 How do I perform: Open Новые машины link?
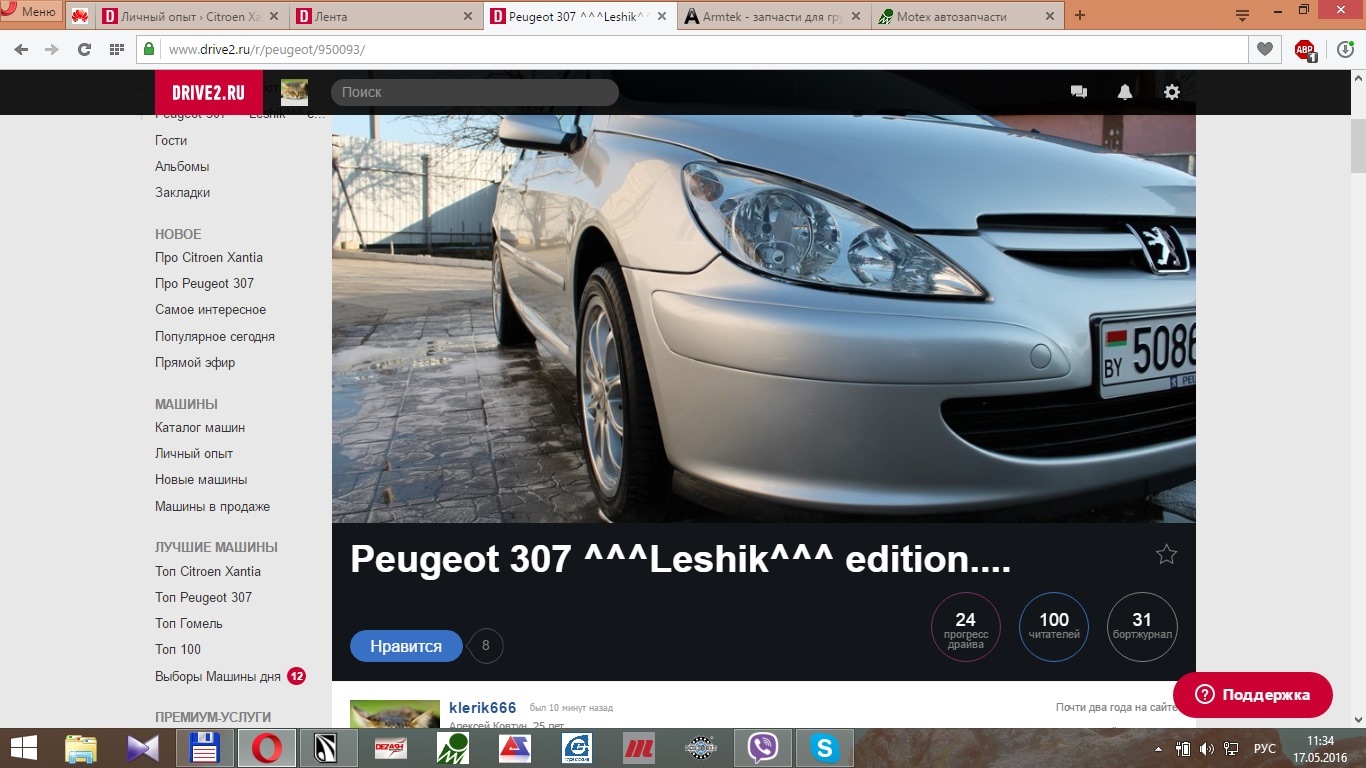[201, 479]
